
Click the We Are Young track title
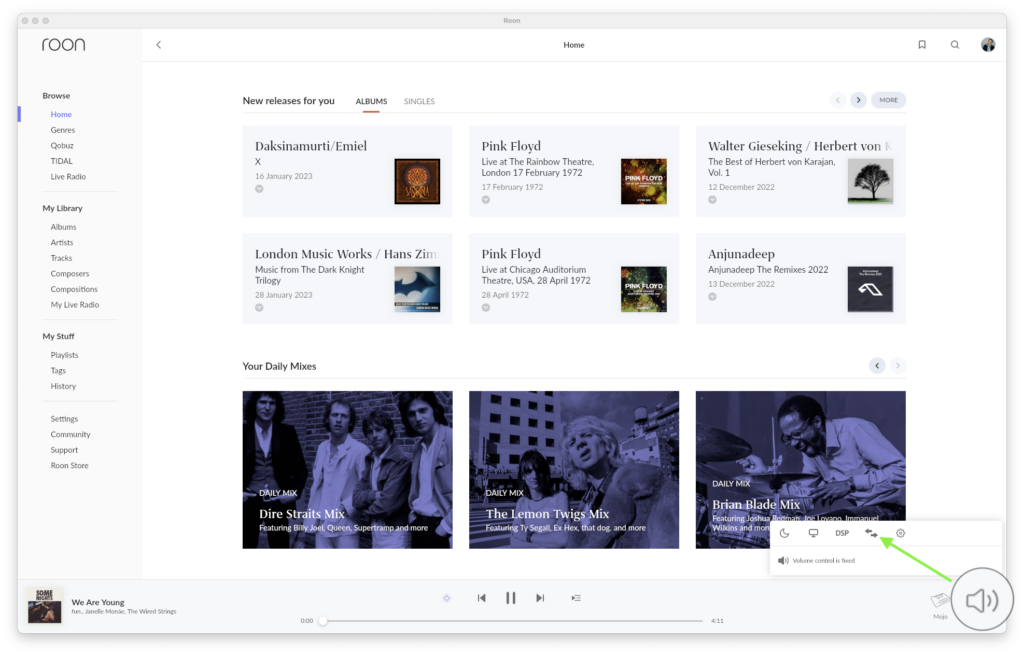click(x=98, y=603)
